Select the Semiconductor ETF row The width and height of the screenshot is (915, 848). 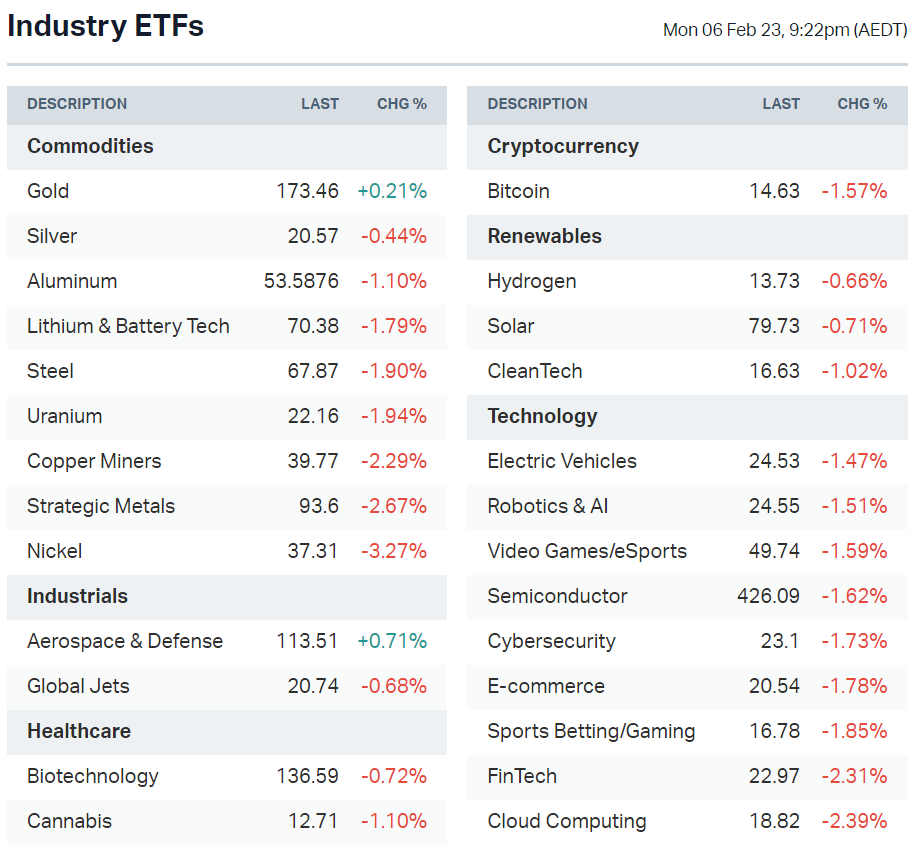[557, 596]
